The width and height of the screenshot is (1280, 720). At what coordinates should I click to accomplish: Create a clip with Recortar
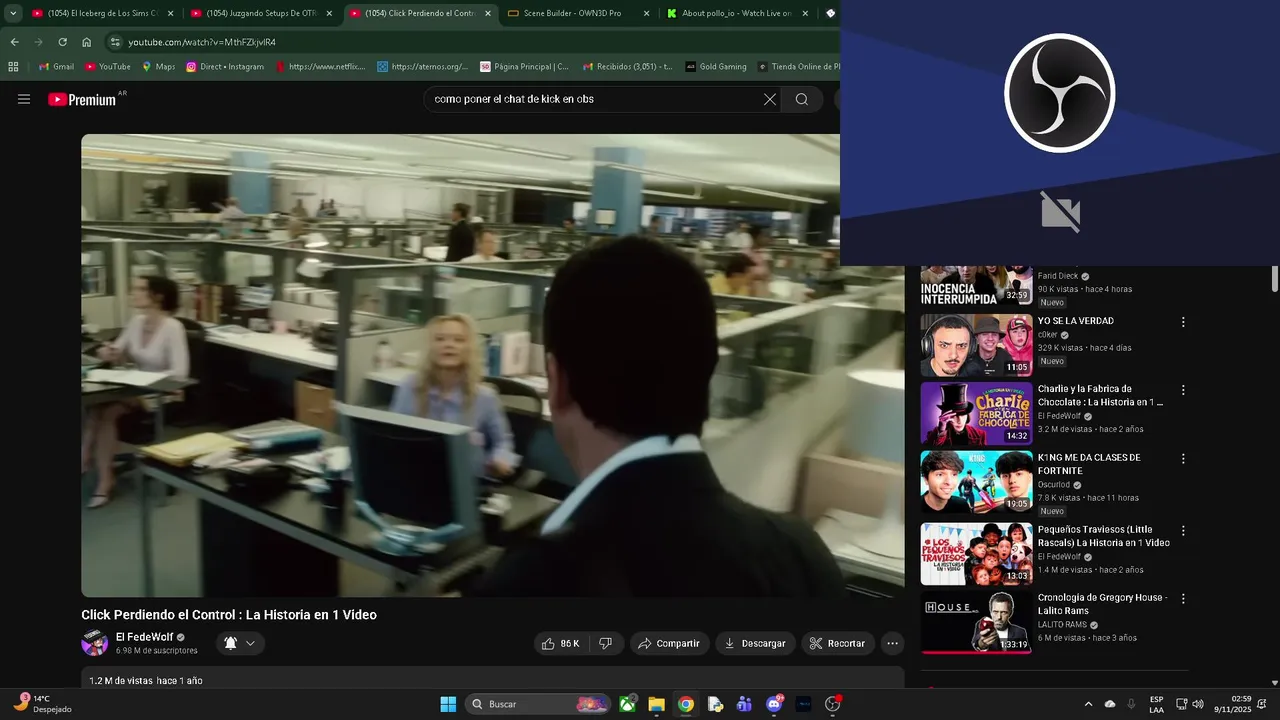[838, 643]
